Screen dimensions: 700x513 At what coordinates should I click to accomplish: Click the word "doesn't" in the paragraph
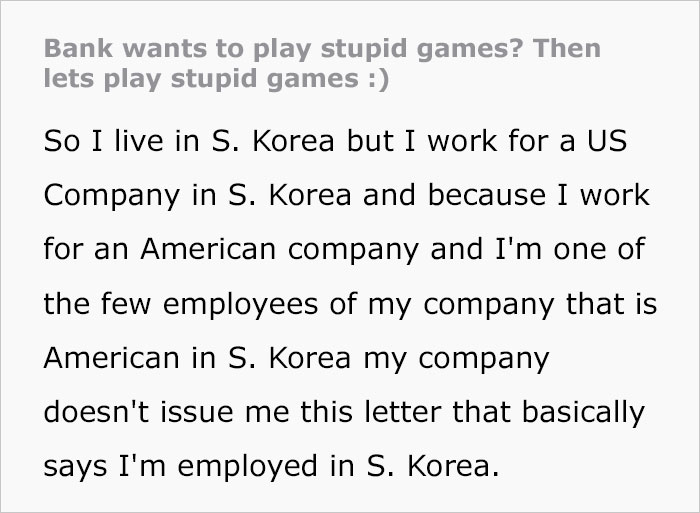coord(91,409)
